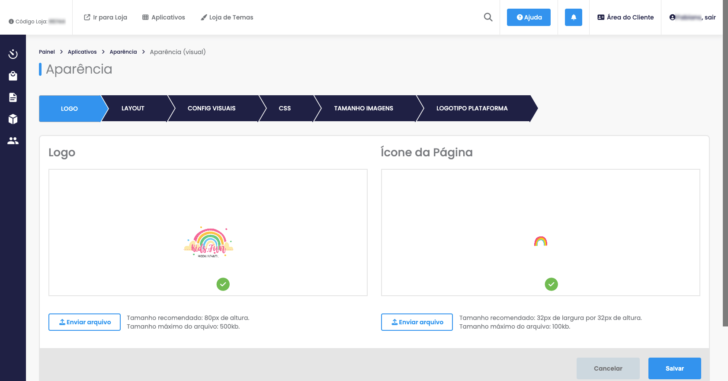The height and width of the screenshot is (381, 728).
Task: Click Aparência in the breadcrumb
Action: tap(123, 52)
